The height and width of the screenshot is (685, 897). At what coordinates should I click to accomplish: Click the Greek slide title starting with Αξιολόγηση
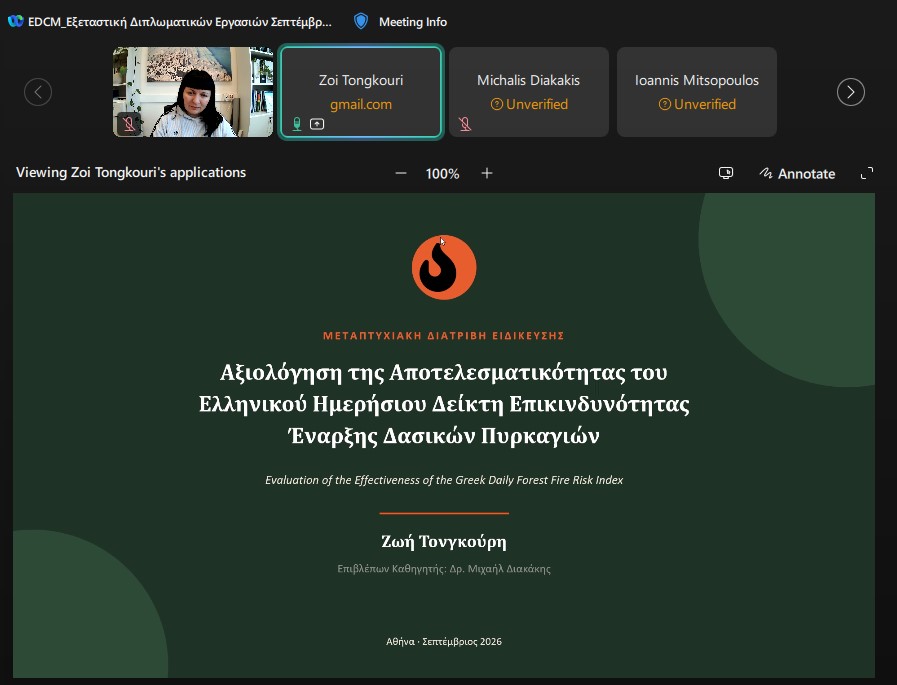[444, 404]
